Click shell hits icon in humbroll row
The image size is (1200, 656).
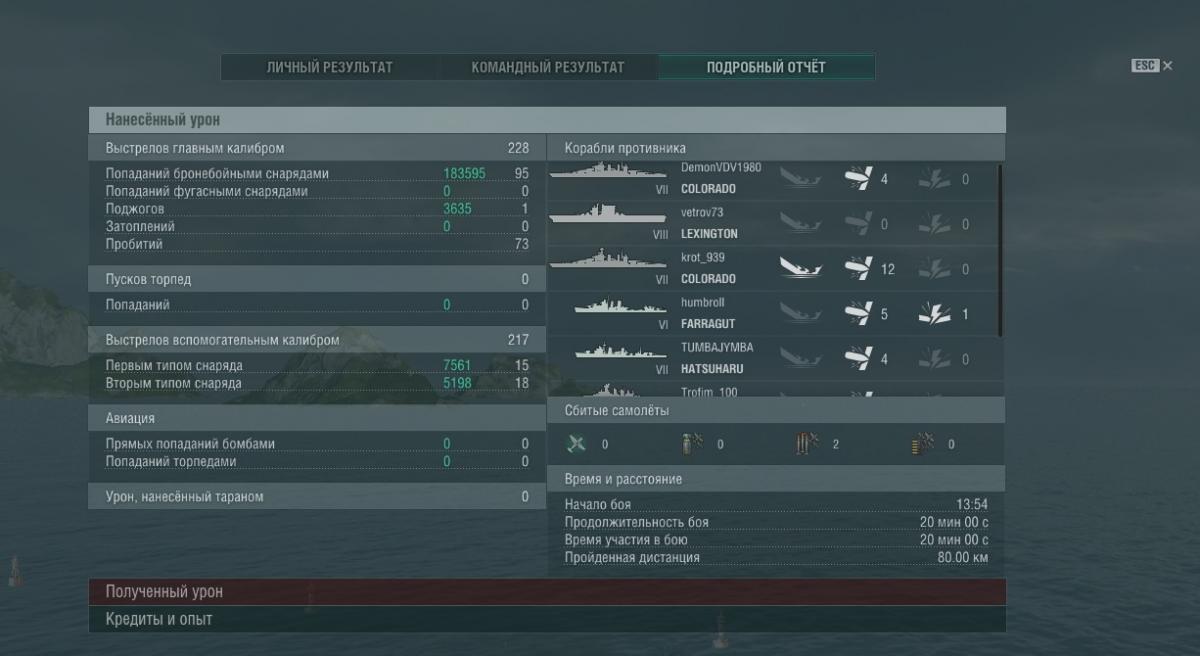[857, 315]
